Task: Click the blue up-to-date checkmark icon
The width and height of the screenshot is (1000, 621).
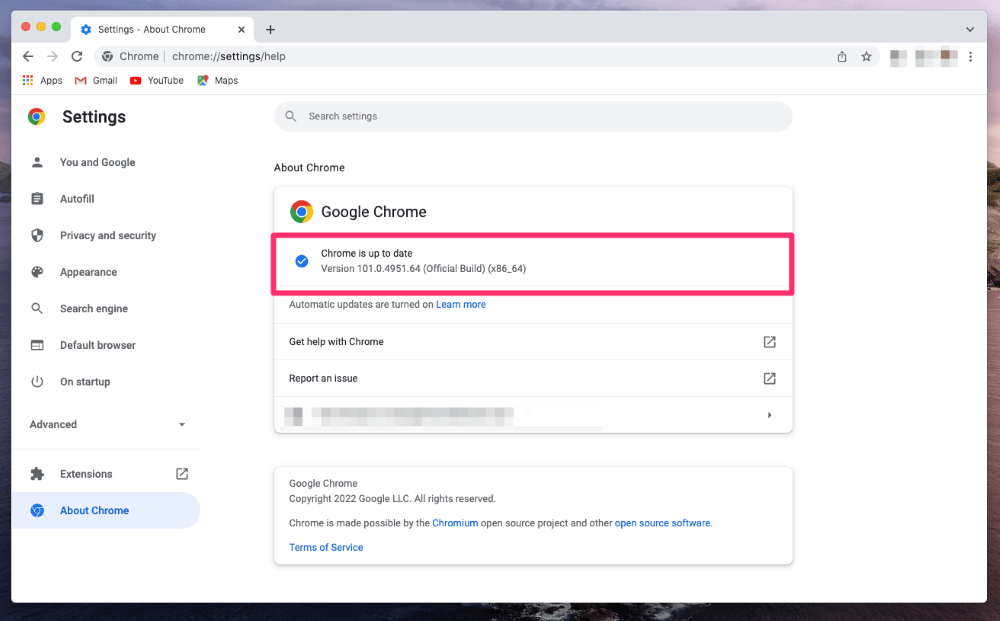Action: coord(302,261)
